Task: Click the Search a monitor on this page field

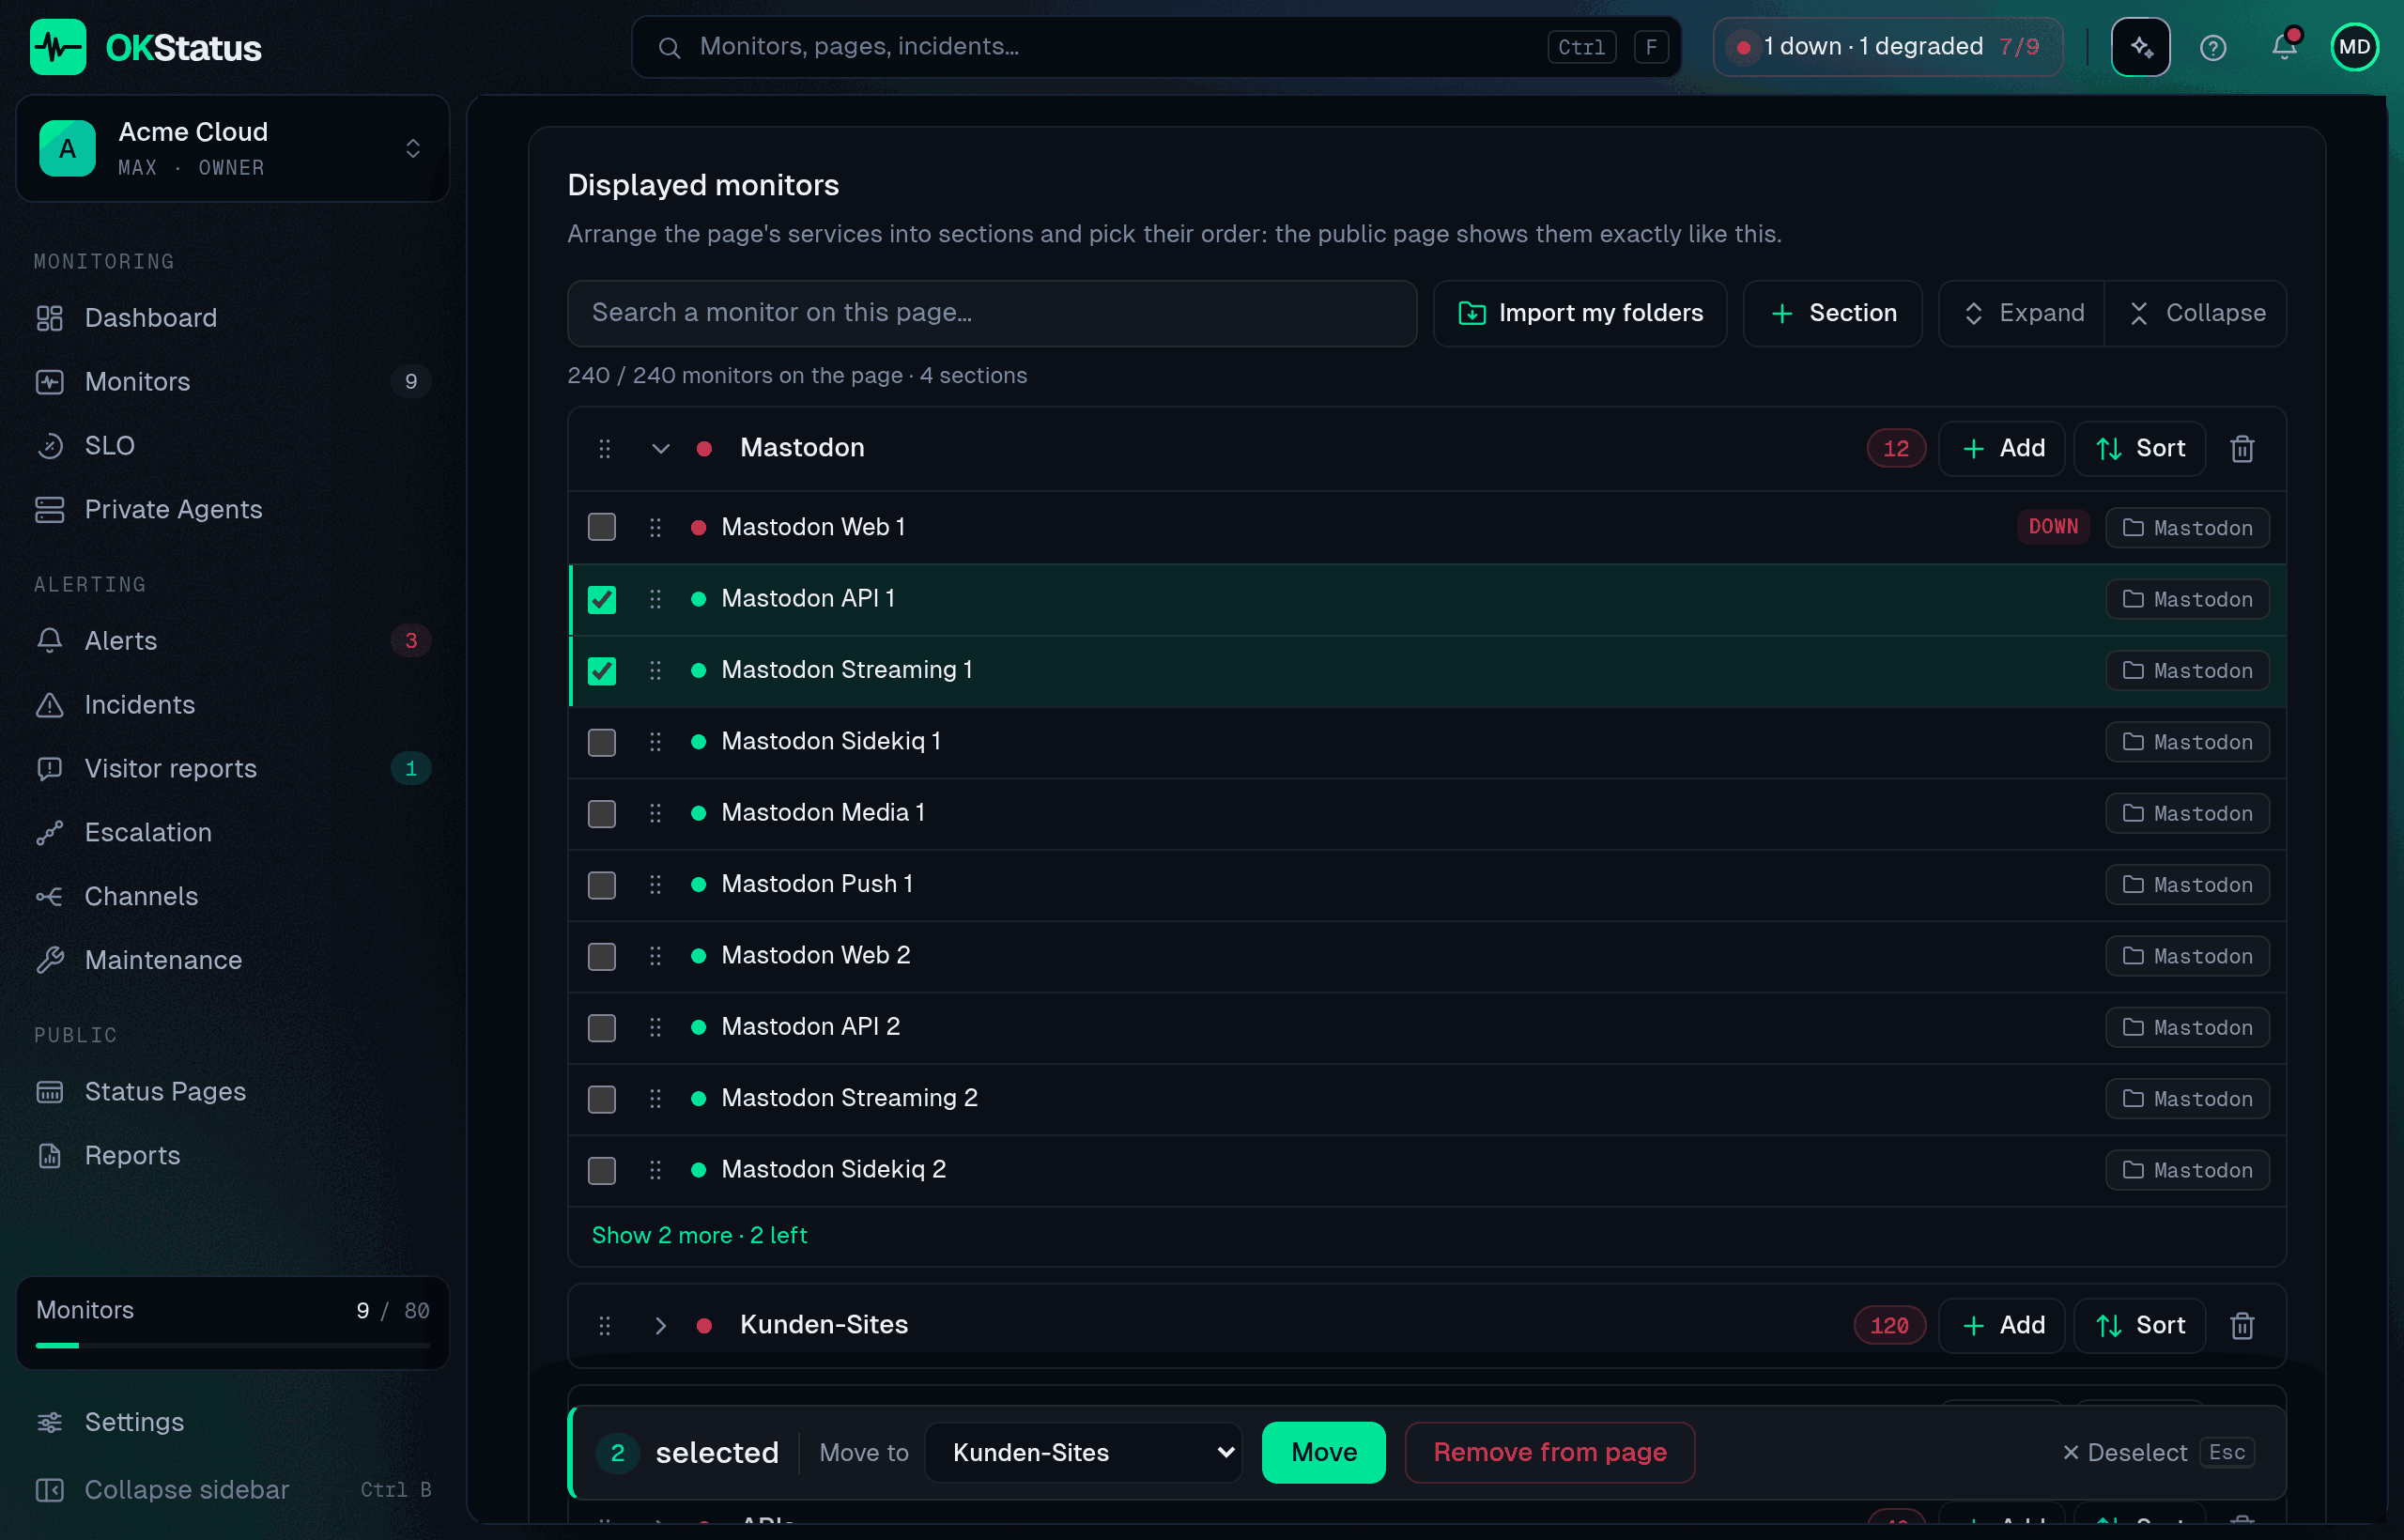Action: pyautogui.click(x=992, y=313)
